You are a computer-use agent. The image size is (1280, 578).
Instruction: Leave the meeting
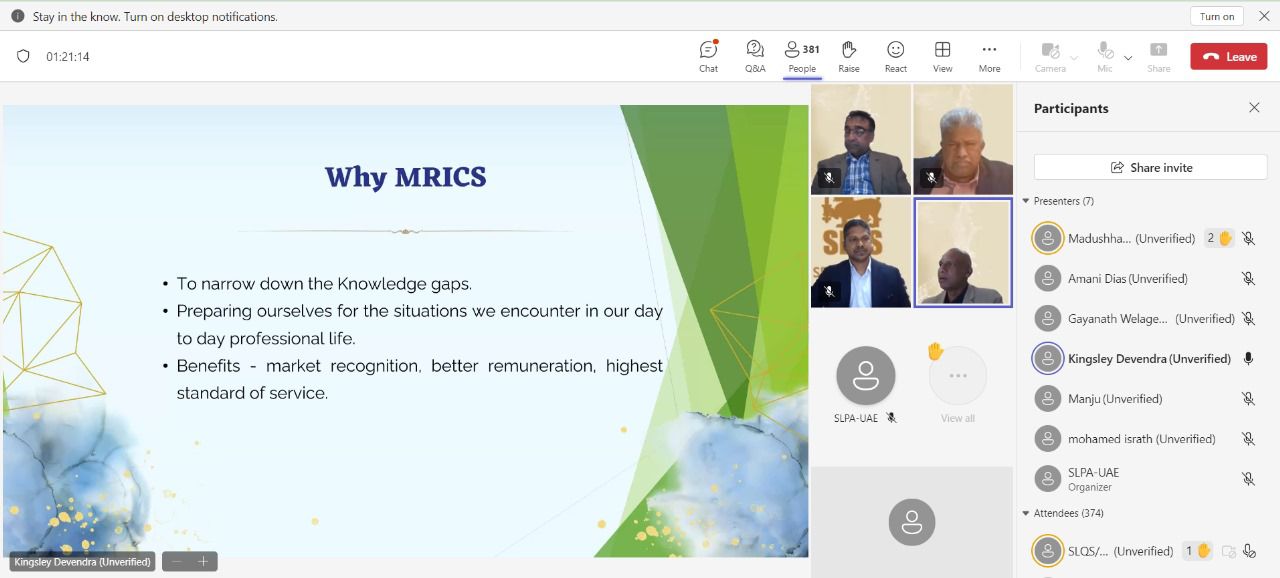pyautogui.click(x=1228, y=57)
